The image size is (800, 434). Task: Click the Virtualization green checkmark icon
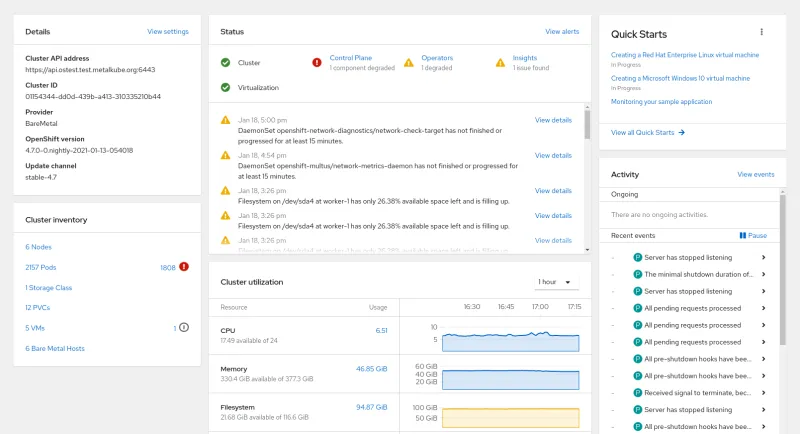click(226, 88)
